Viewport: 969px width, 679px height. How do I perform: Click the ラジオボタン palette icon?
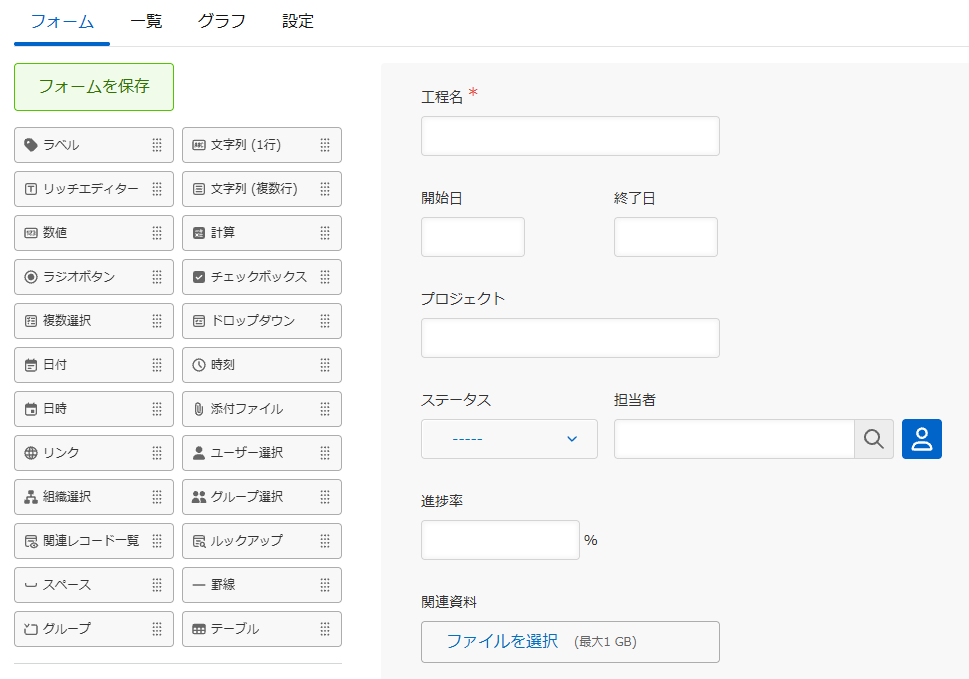(x=30, y=277)
